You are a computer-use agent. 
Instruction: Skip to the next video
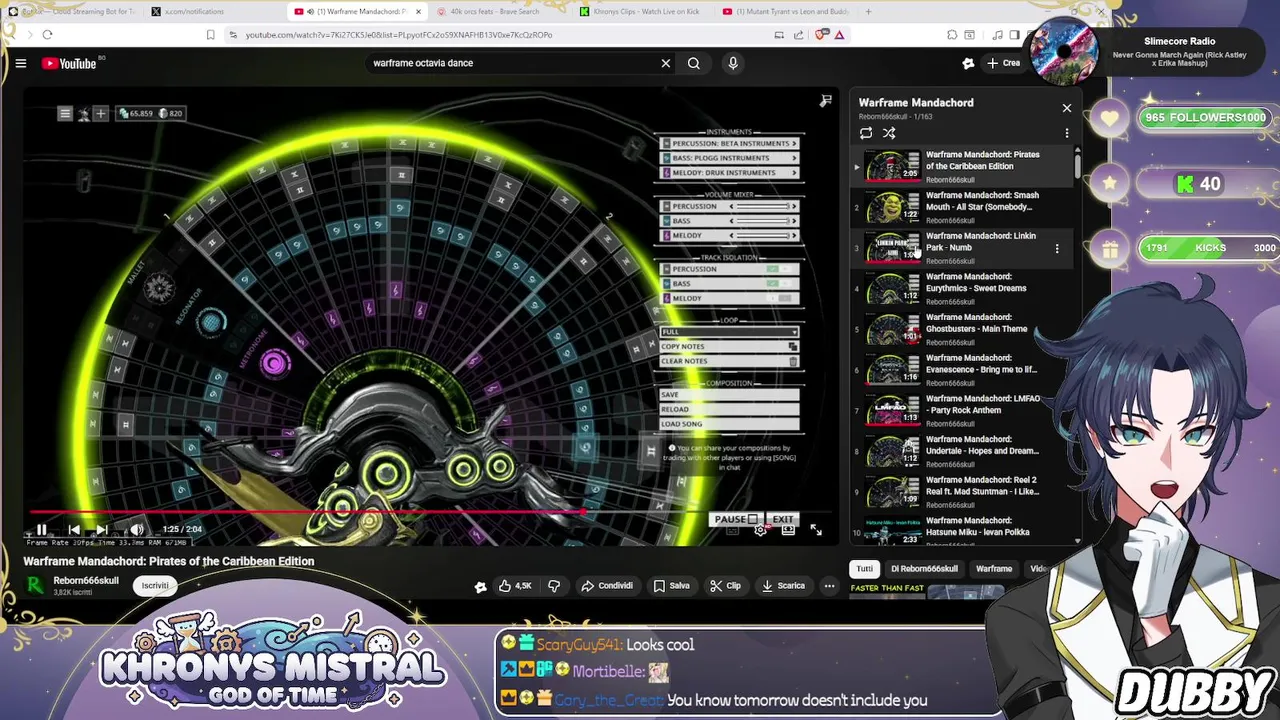(101, 530)
